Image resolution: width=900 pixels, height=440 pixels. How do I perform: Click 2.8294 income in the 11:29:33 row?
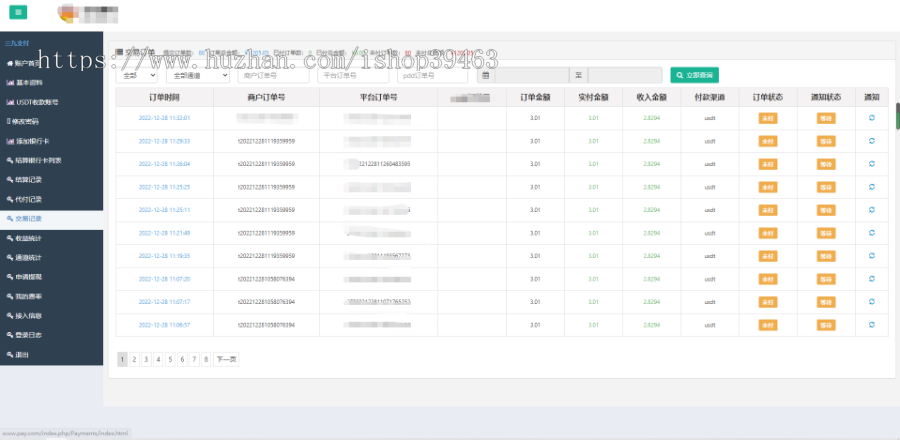click(x=651, y=141)
